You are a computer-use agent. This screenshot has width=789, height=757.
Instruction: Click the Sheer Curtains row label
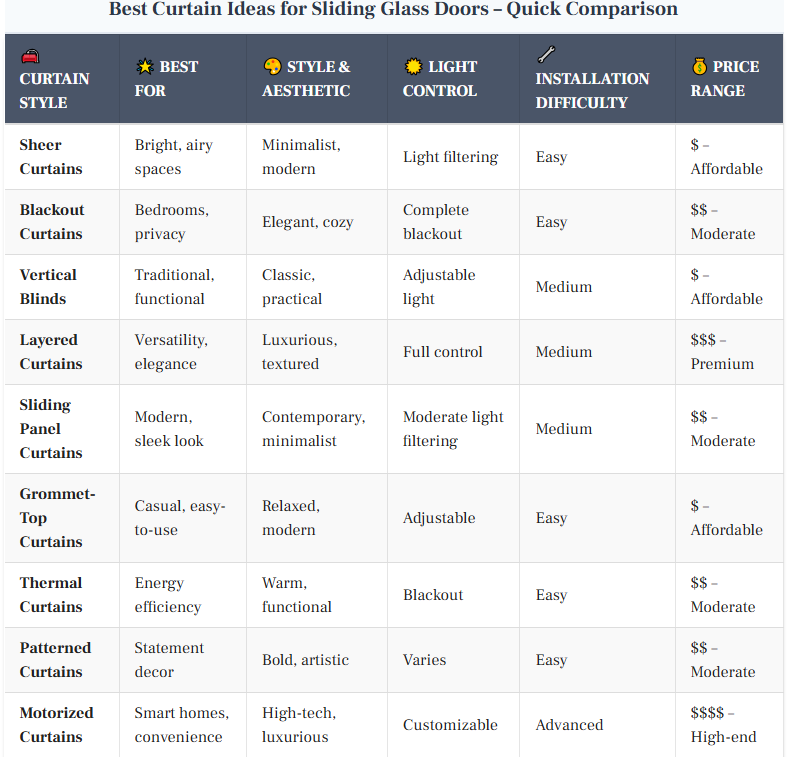[52, 157]
